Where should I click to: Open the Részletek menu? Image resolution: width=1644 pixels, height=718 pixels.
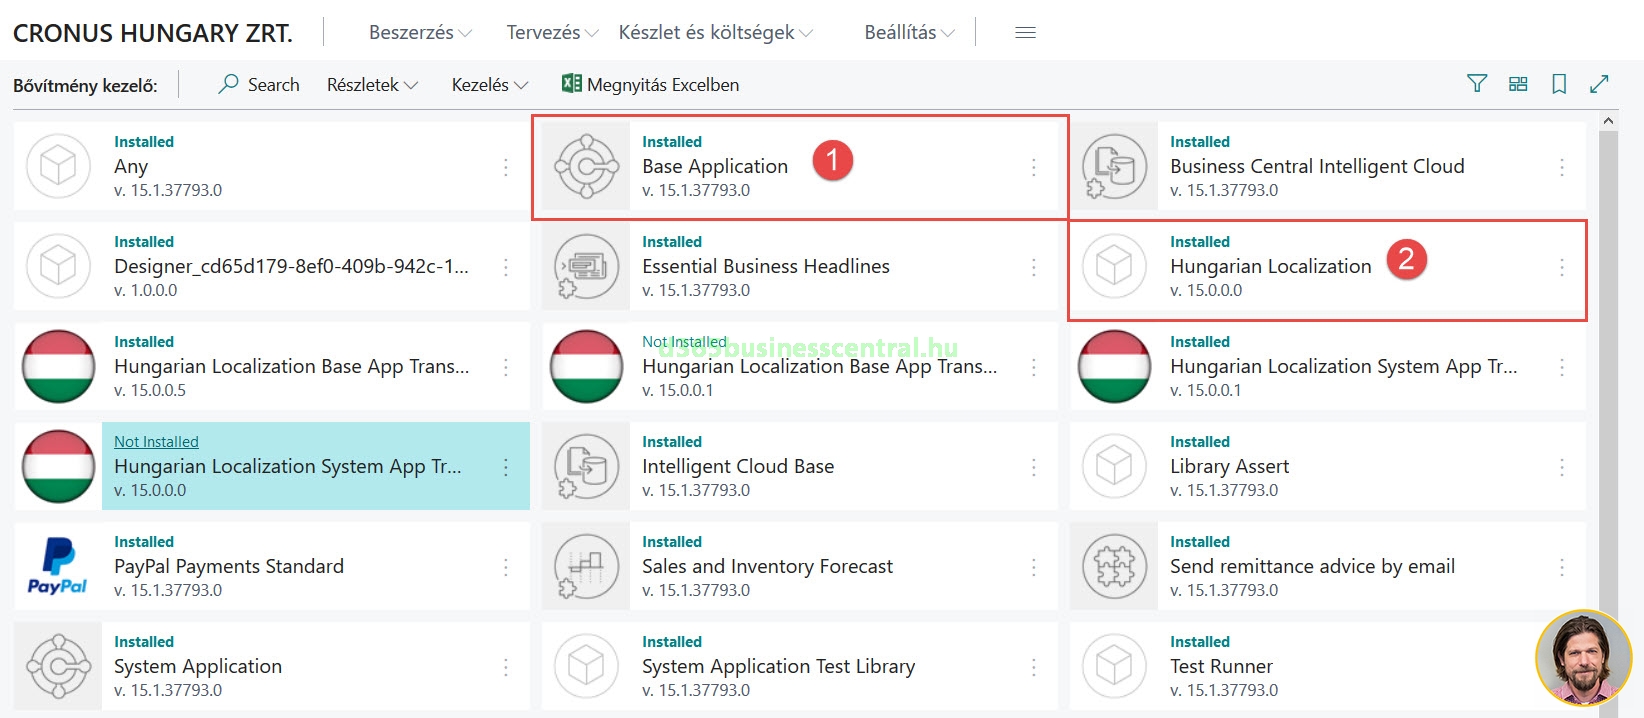(x=371, y=85)
